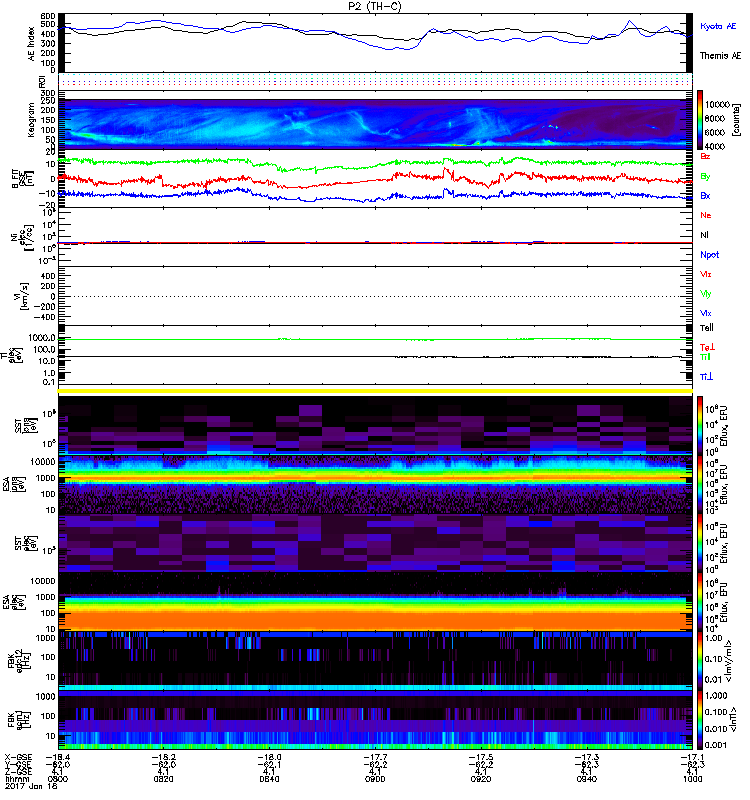Select the red "Ne" legend label
The height and width of the screenshot is (800, 750).
click(x=706, y=215)
